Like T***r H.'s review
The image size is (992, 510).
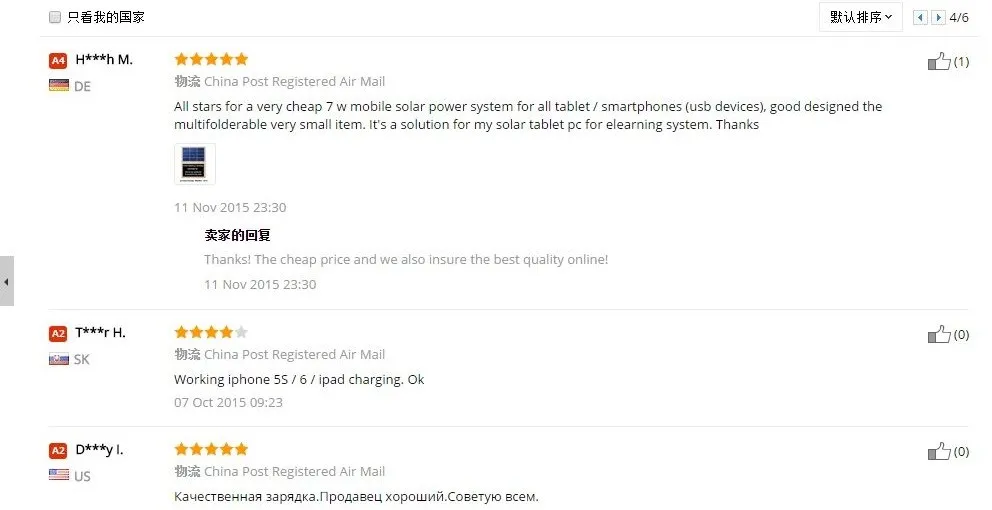tap(939, 334)
